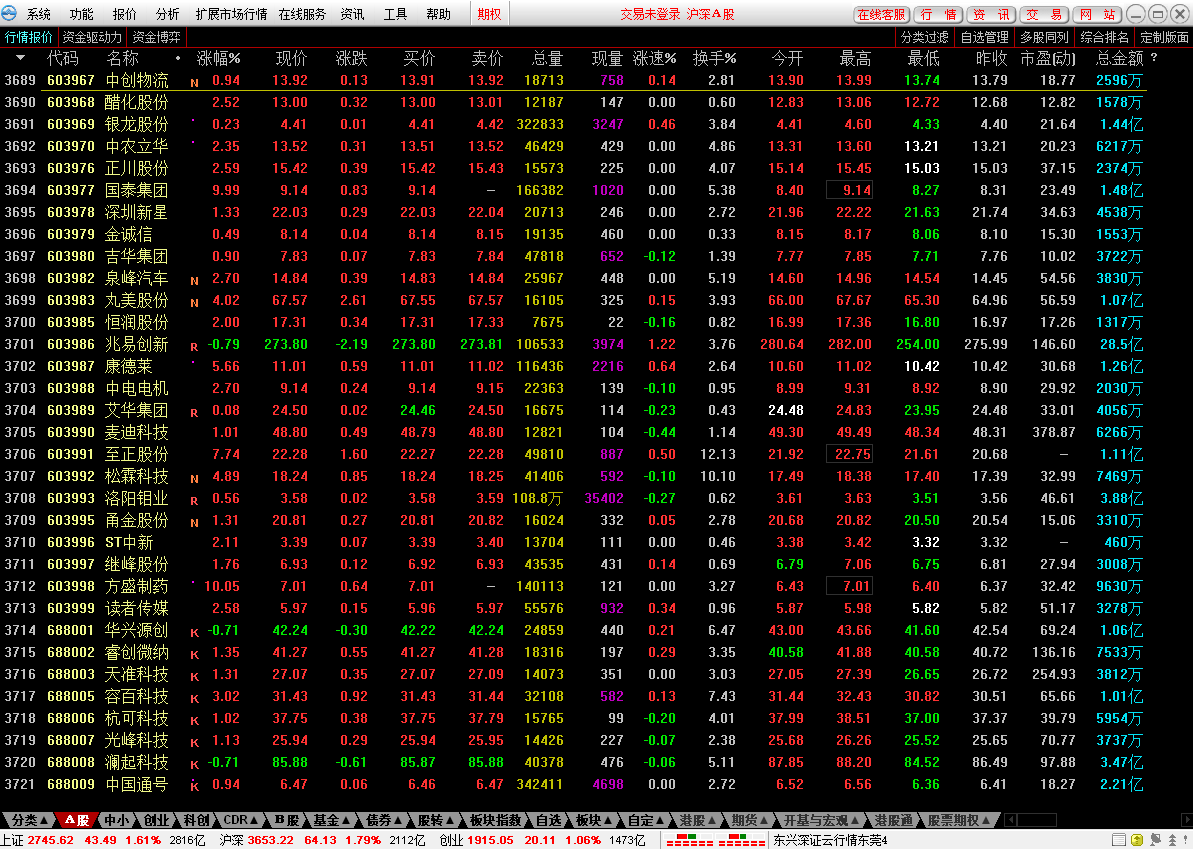
Task: Select stock row 603977 国泰集团
Action: pyautogui.click(x=574, y=190)
